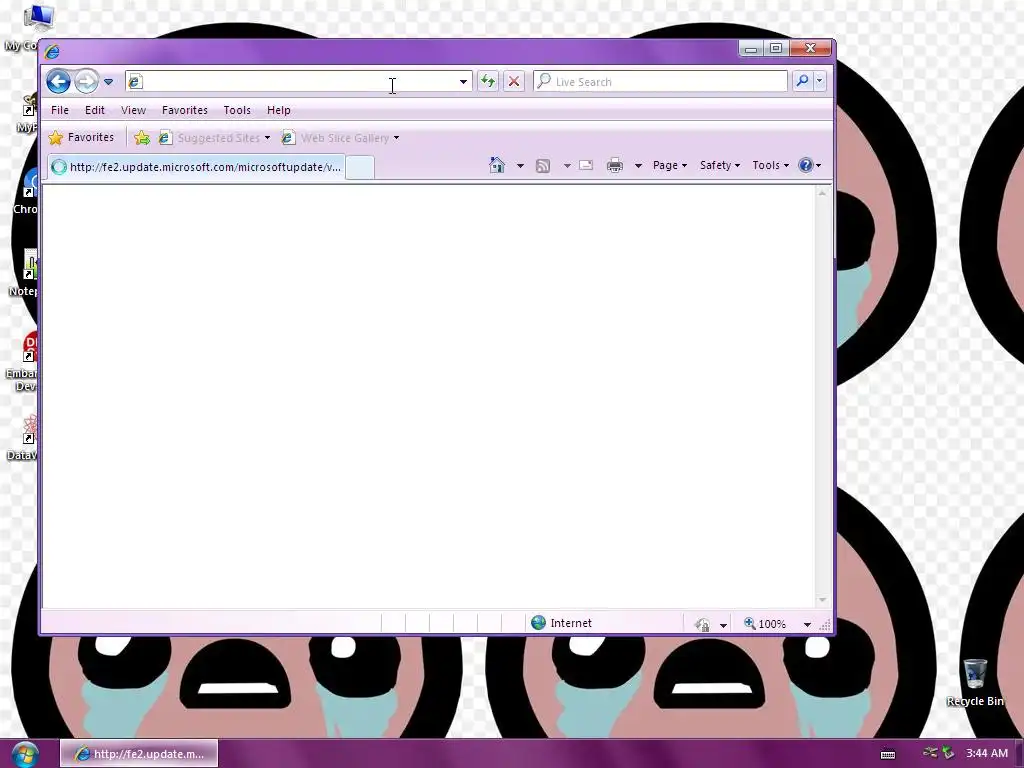Select My Computer desktop icon
Image resolution: width=1024 pixels, height=768 pixels.
(x=21, y=28)
